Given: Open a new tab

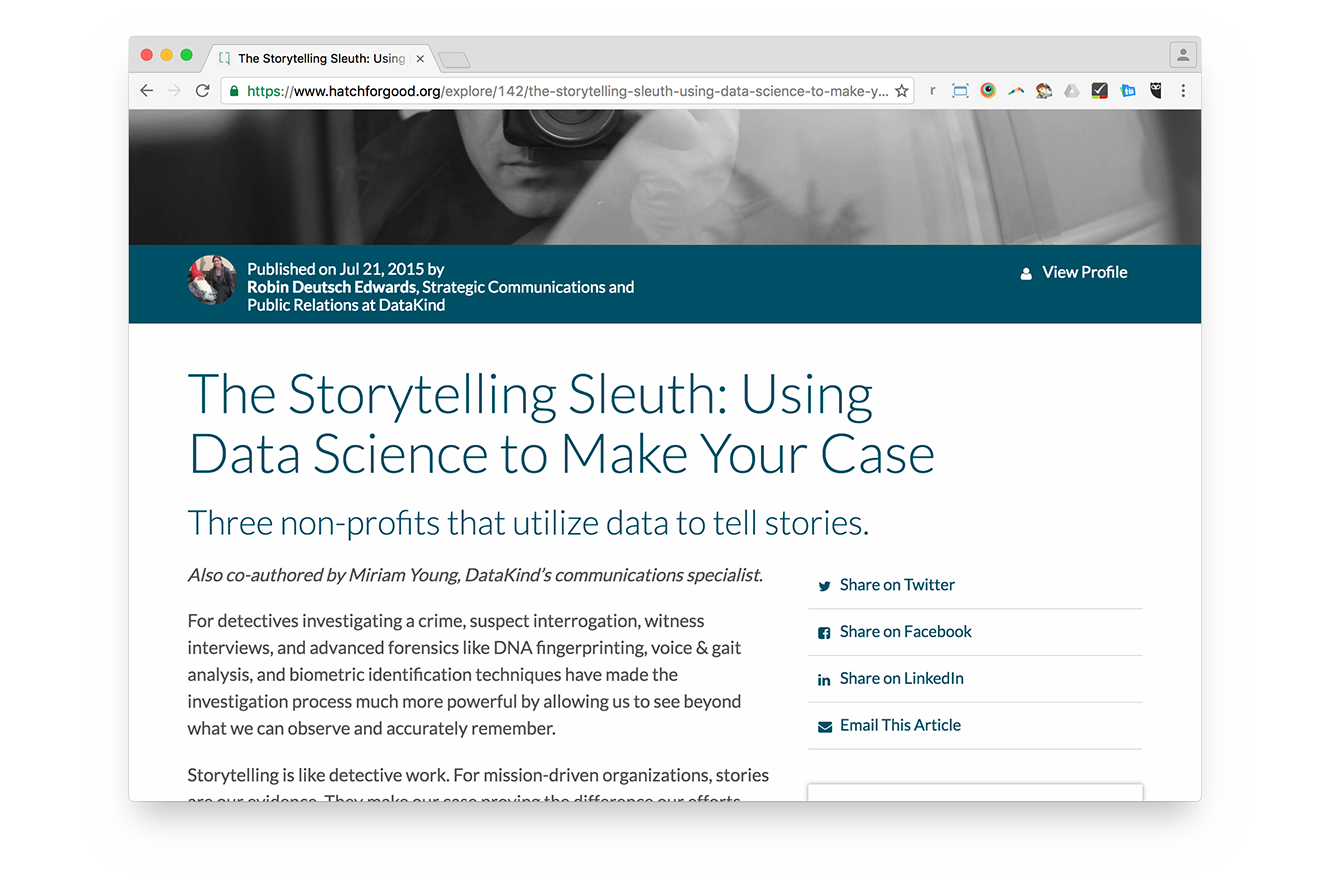Looking at the screenshot, I should (x=454, y=60).
